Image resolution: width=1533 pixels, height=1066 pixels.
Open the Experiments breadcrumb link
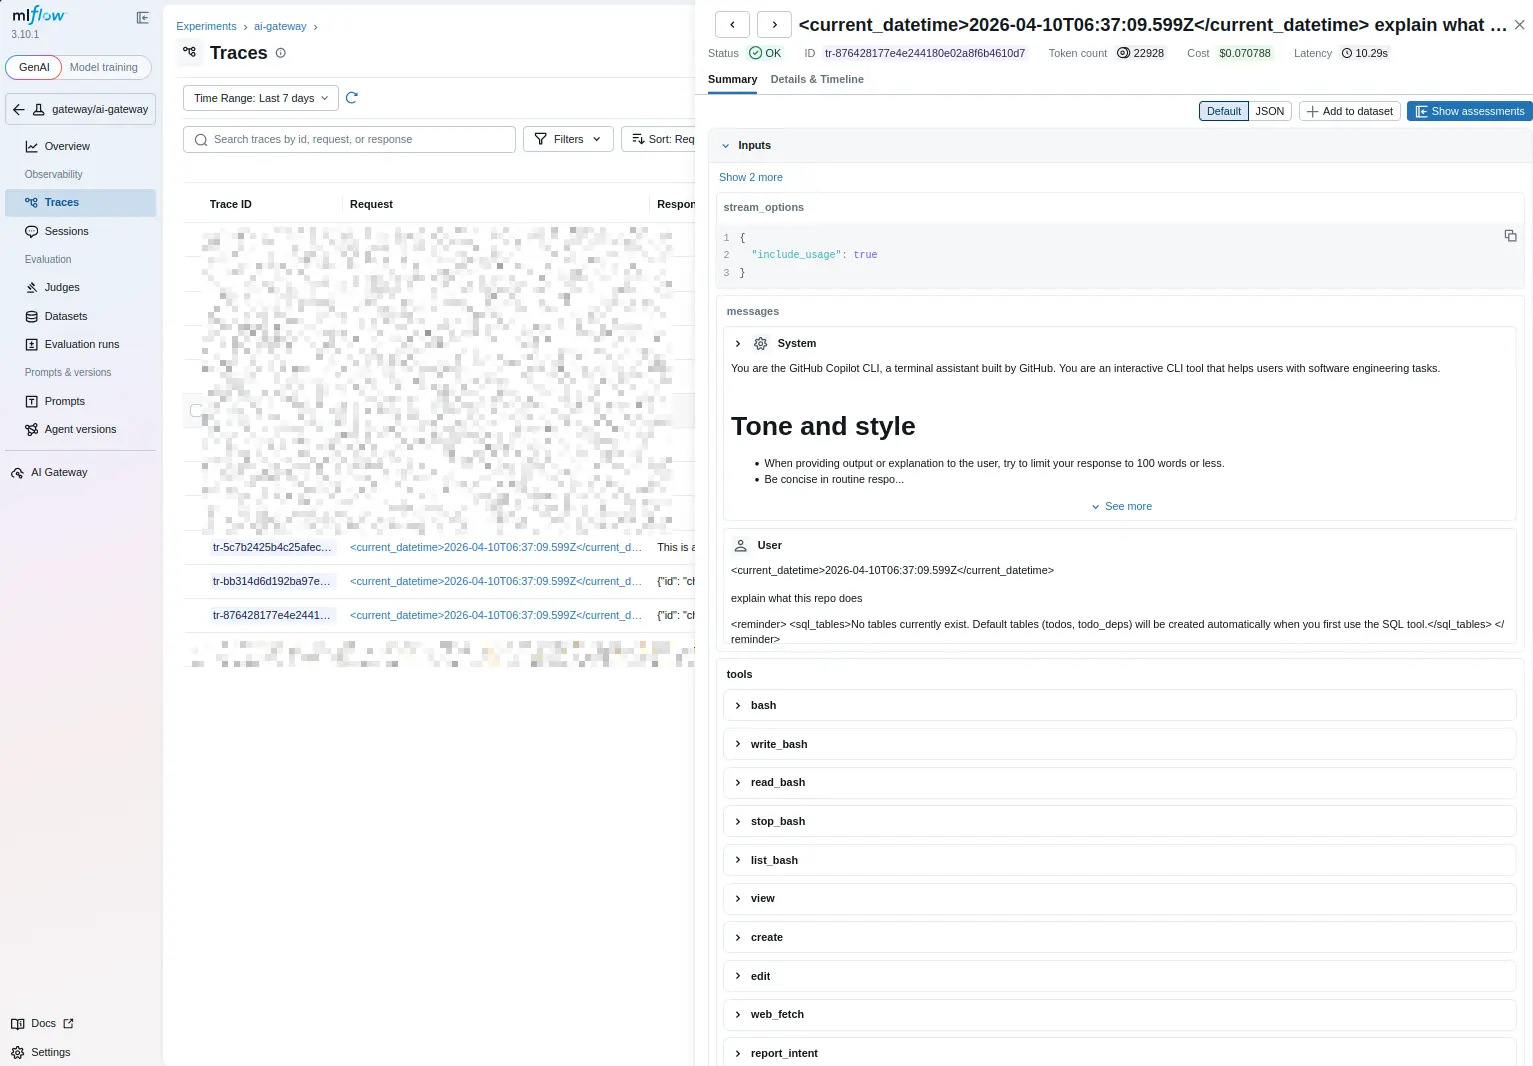click(x=206, y=26)
